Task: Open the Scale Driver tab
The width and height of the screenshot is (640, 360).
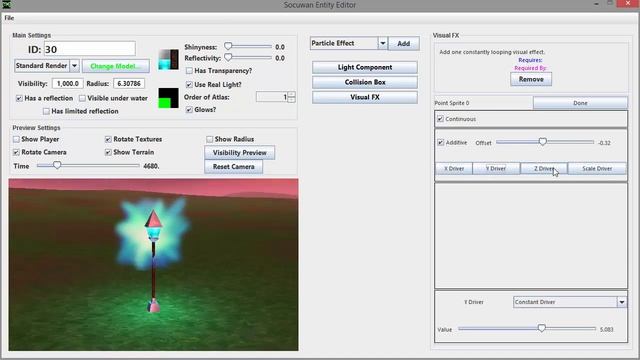Action: (597, 168)
